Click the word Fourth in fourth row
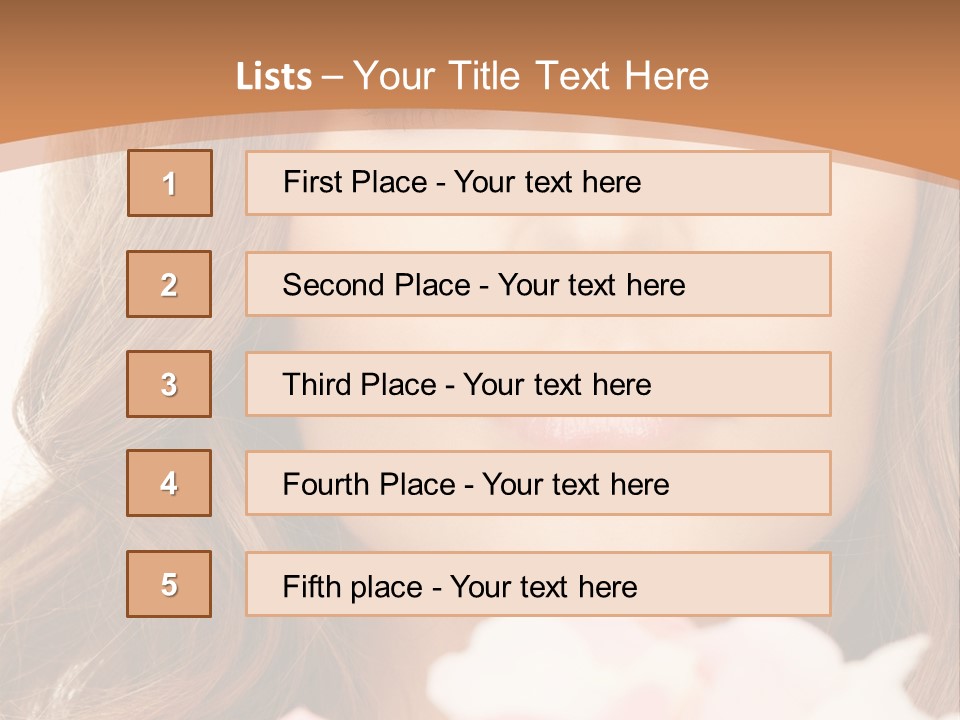 327,485
